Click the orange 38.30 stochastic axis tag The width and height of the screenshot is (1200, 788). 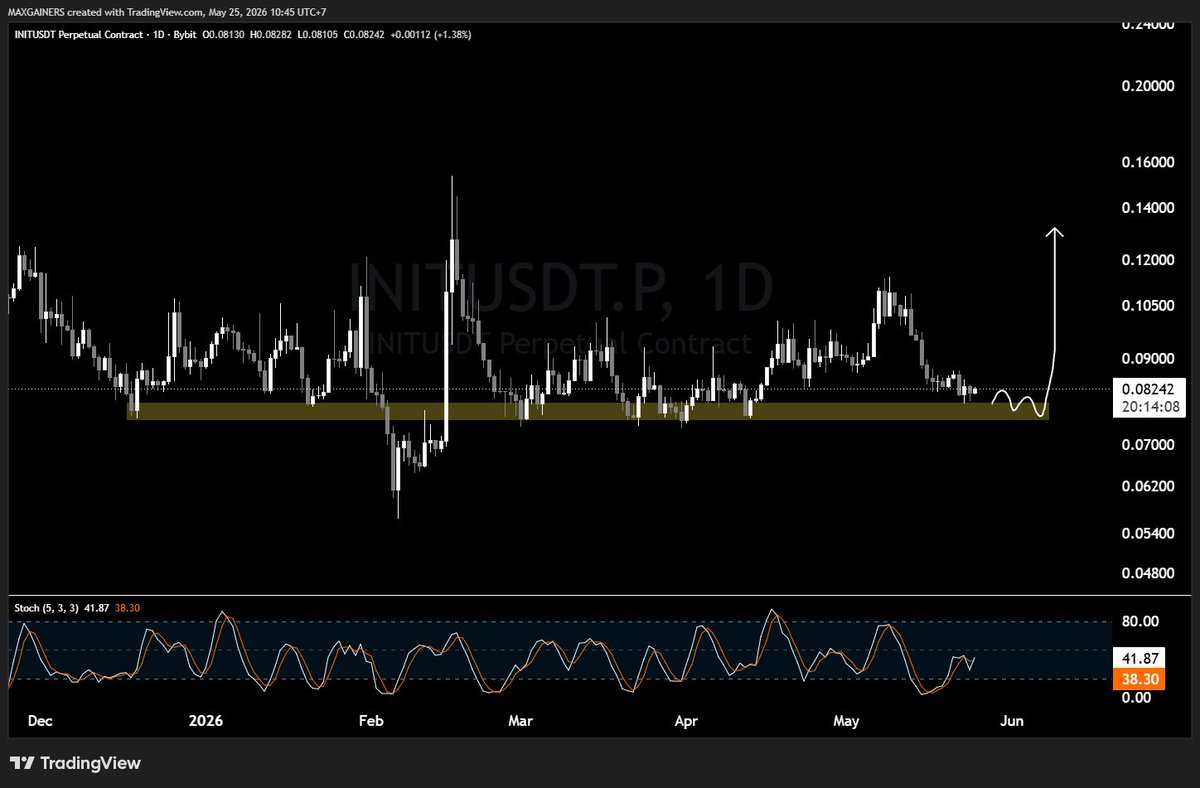pos(1140,677)
